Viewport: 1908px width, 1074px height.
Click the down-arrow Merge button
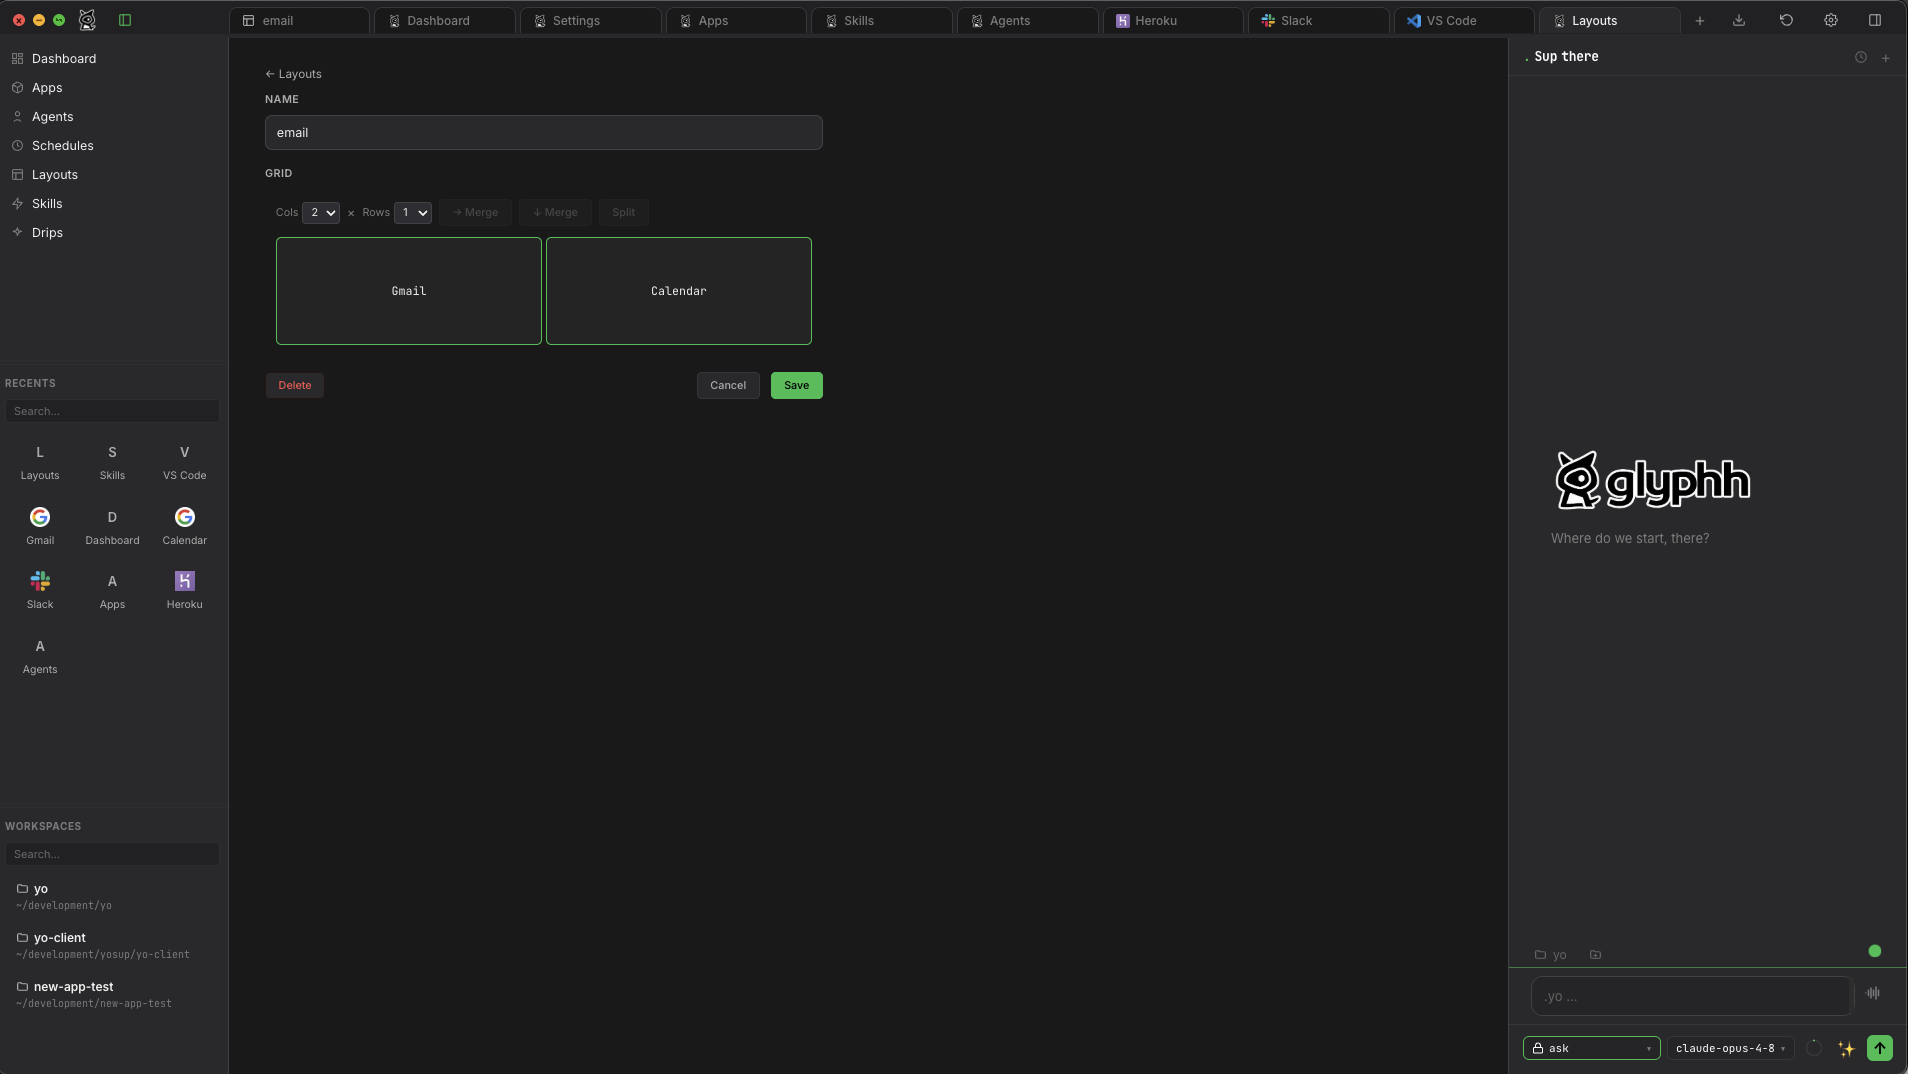coord(555,213)
